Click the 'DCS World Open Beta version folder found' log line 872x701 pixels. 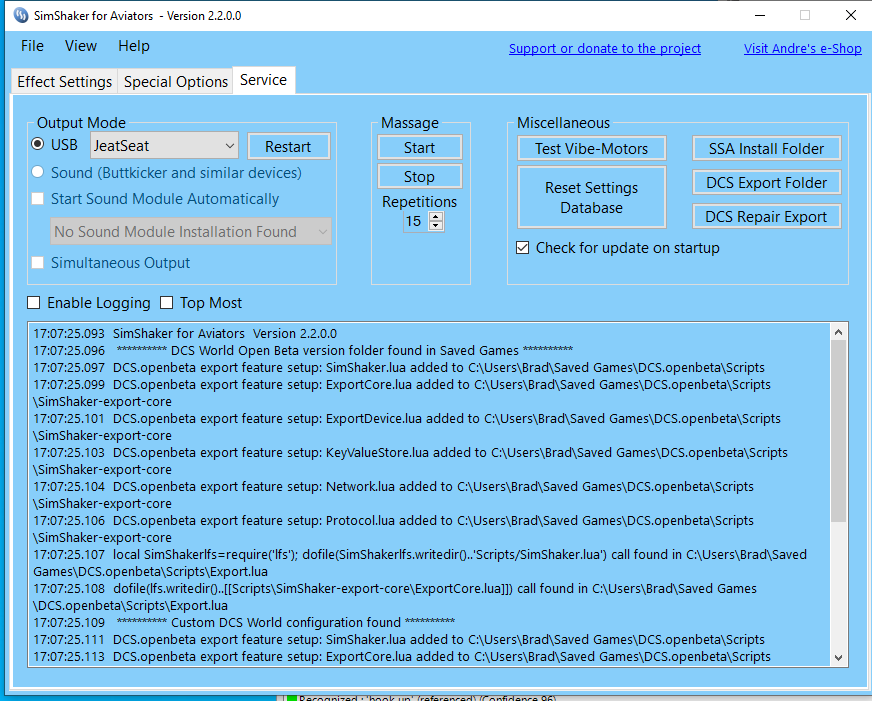pos(303,350)
